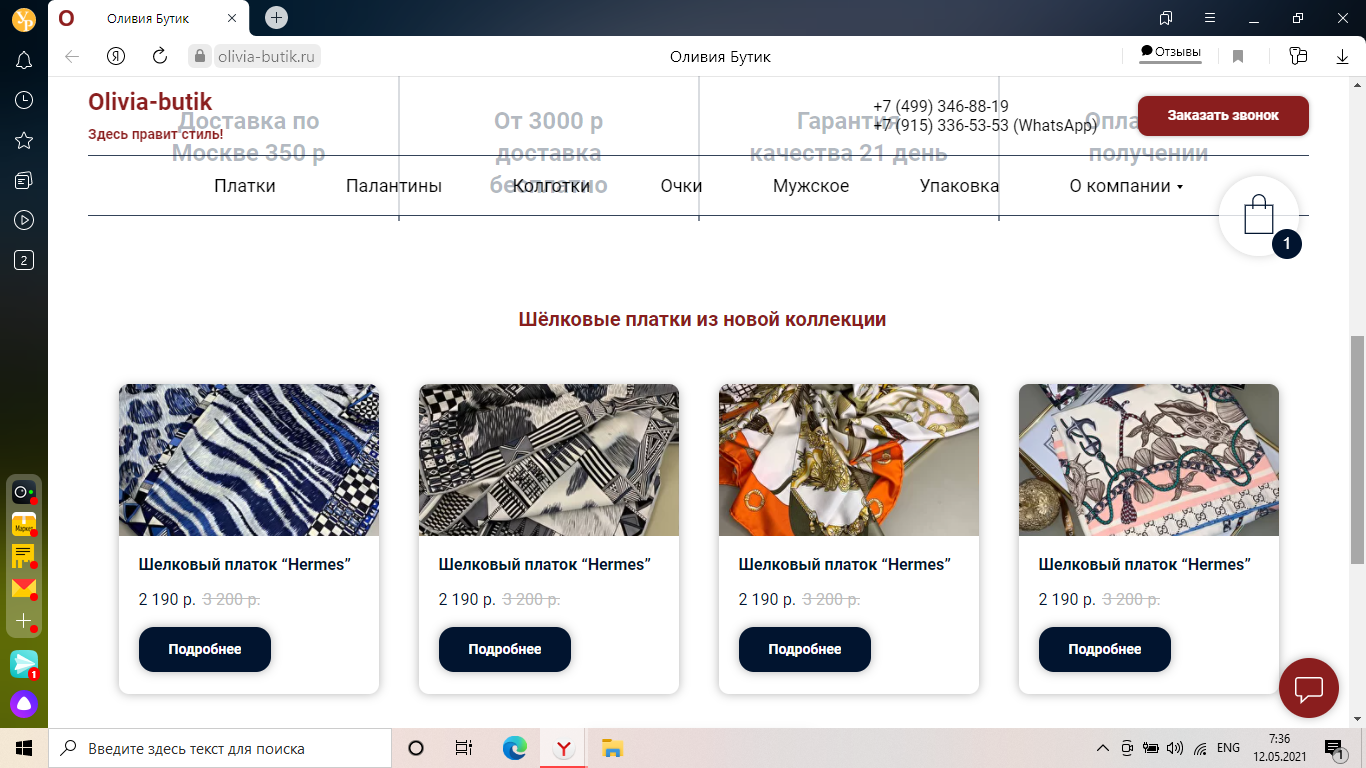The image size is (1366, 768).
Task: Click the 'Olivia-butik' logo link
Action: click(x=150, y=102)
